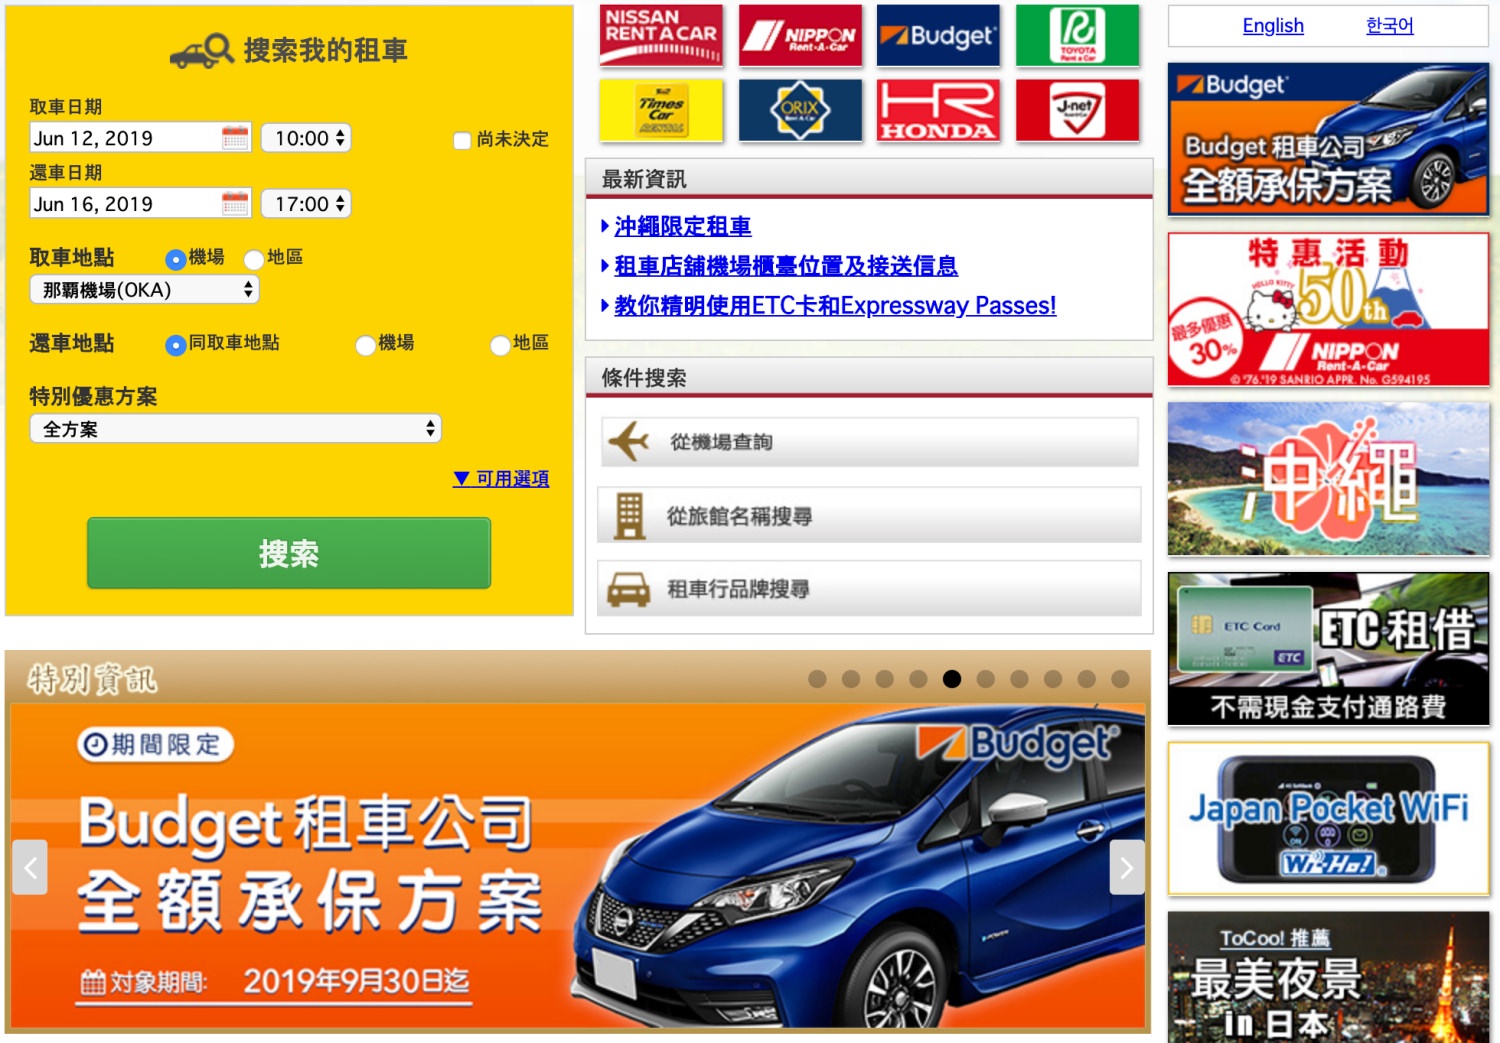This screenshot has height=1043, width=1500.
Task: Open return date calendar icon
Action: point(235,204)
